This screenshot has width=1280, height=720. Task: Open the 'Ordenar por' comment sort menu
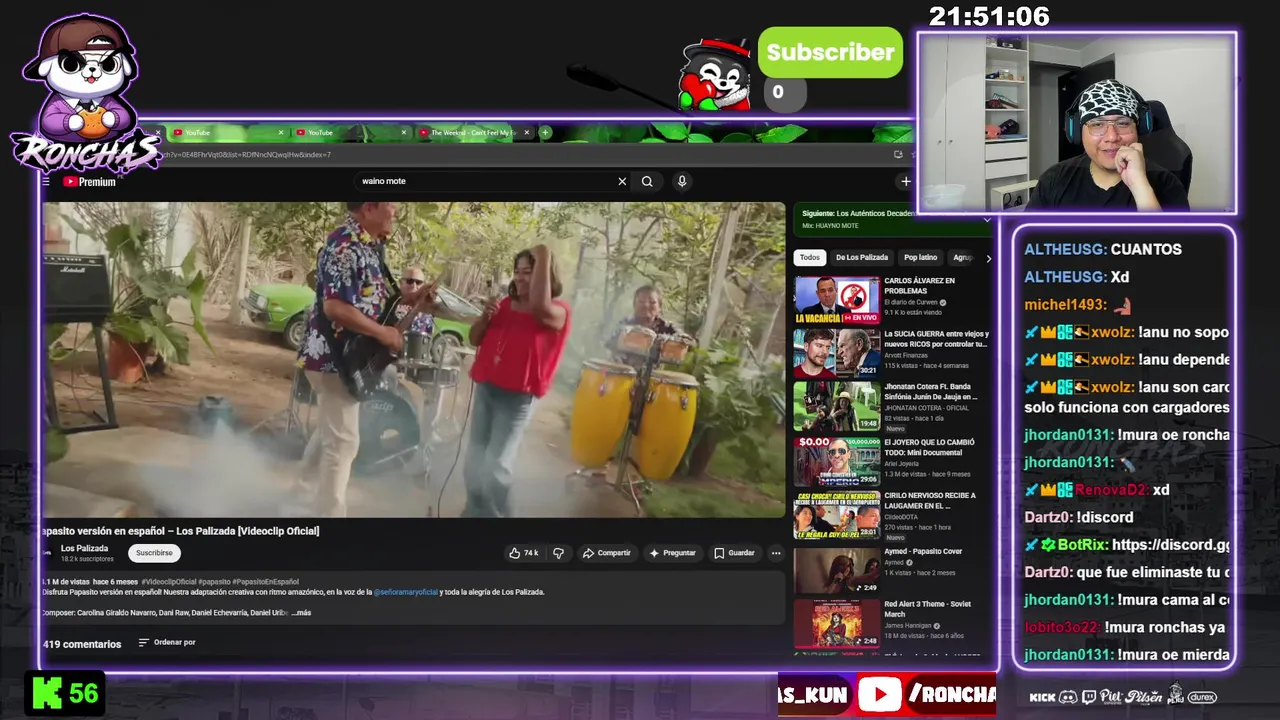tap(166, 642)
